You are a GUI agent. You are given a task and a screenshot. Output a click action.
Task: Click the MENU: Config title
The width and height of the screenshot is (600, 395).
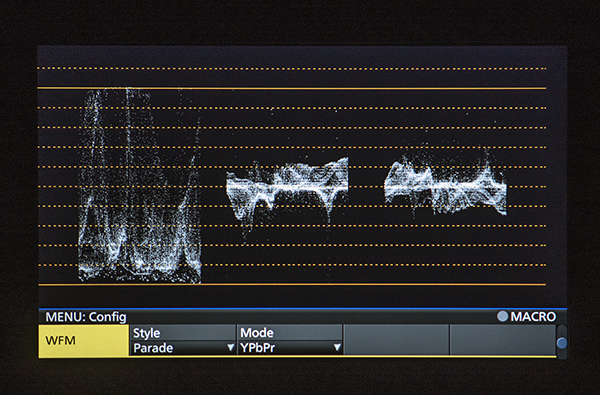point(86,317)
